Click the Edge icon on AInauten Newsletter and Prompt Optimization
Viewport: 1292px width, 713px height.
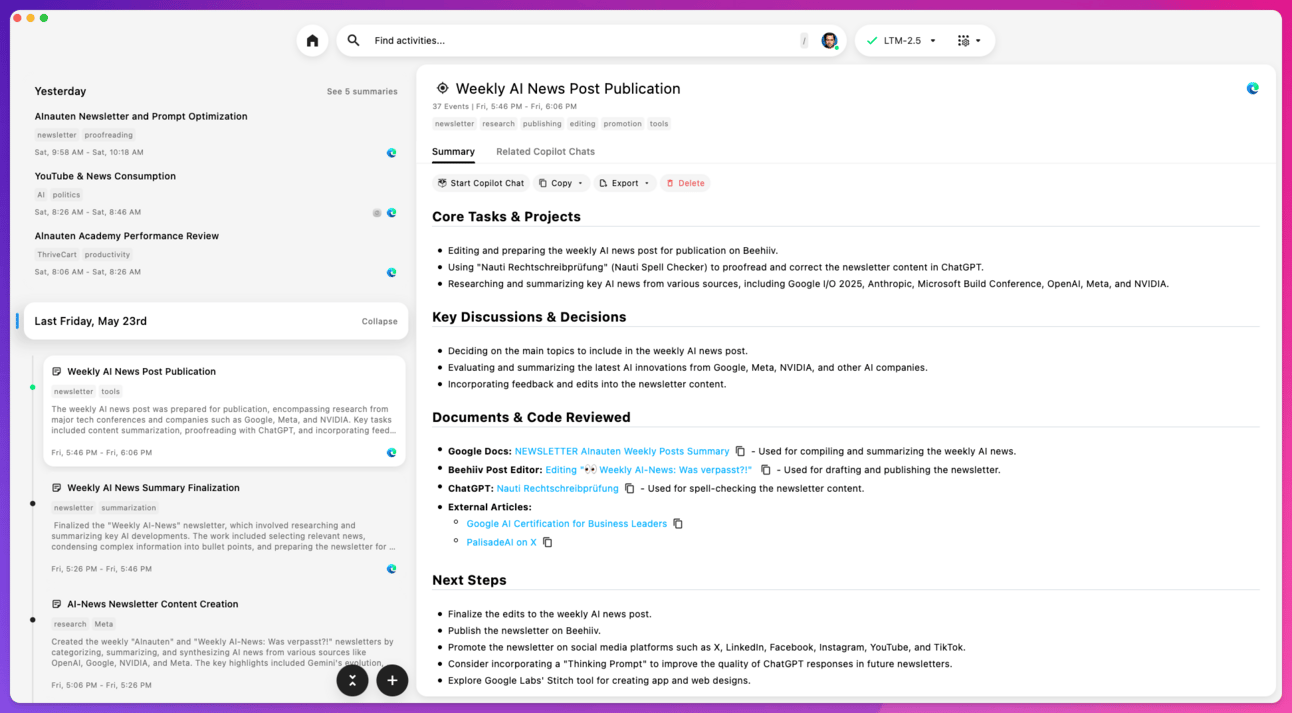coord(391,153)
